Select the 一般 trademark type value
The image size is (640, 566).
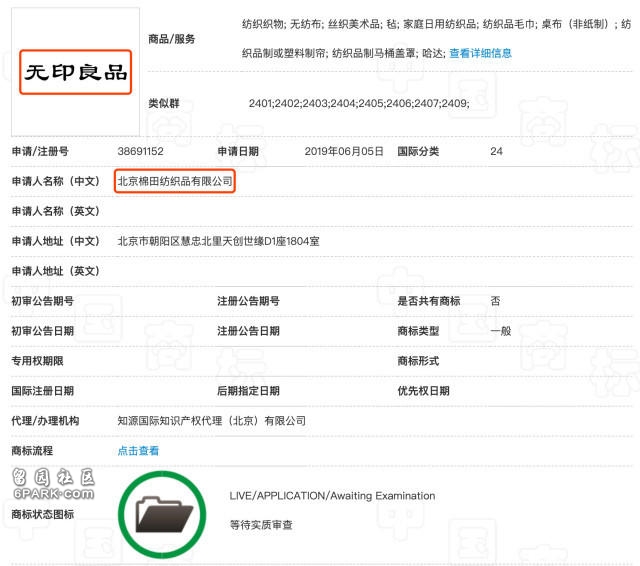(x=501, y=331)
